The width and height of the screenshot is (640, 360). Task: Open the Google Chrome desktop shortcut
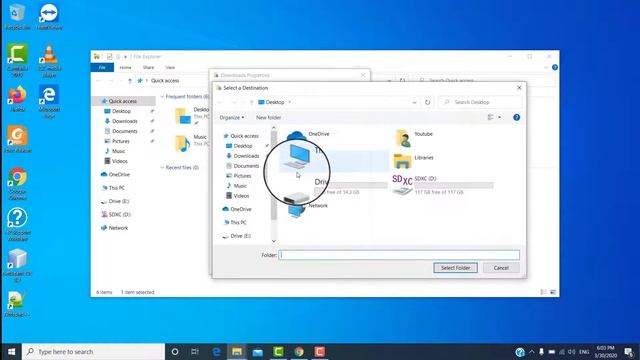pos(17,184)
